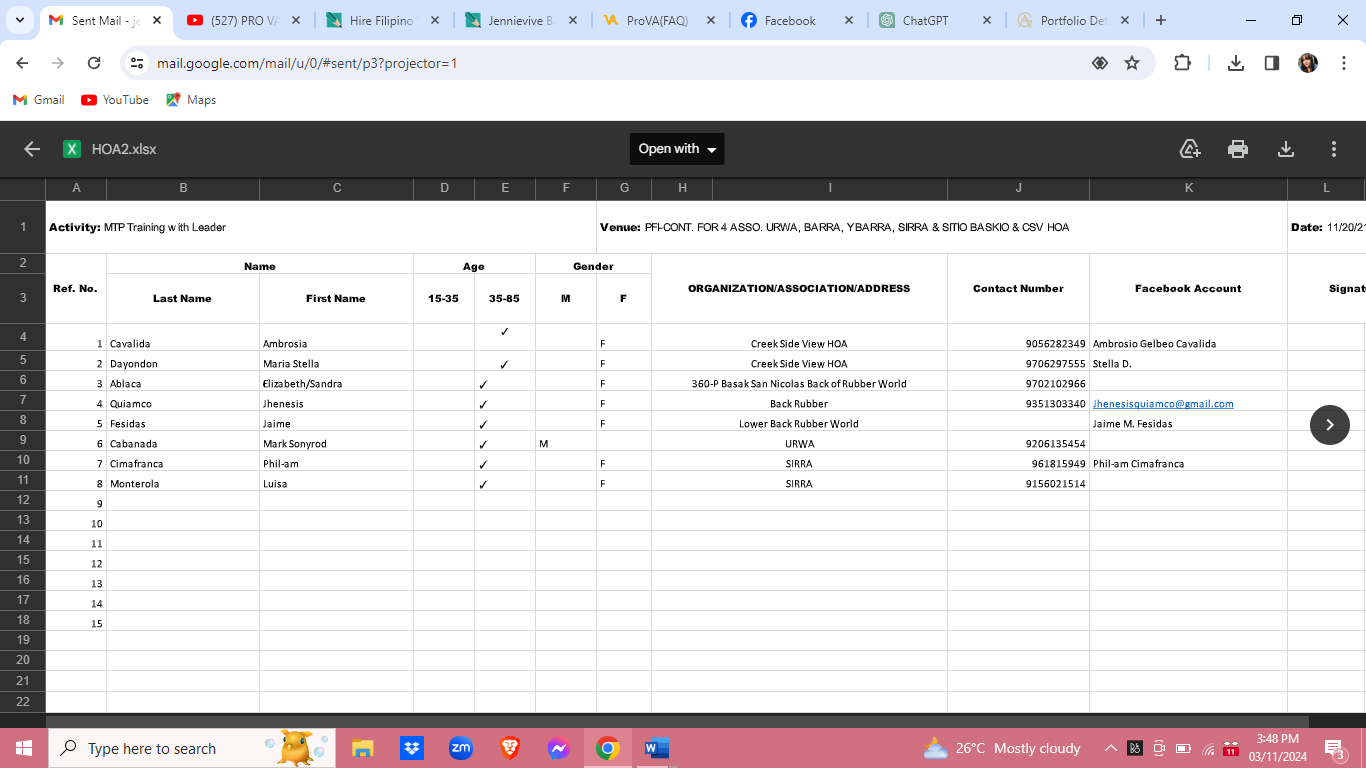Select contact number 9056282349

pos(1018,337)
